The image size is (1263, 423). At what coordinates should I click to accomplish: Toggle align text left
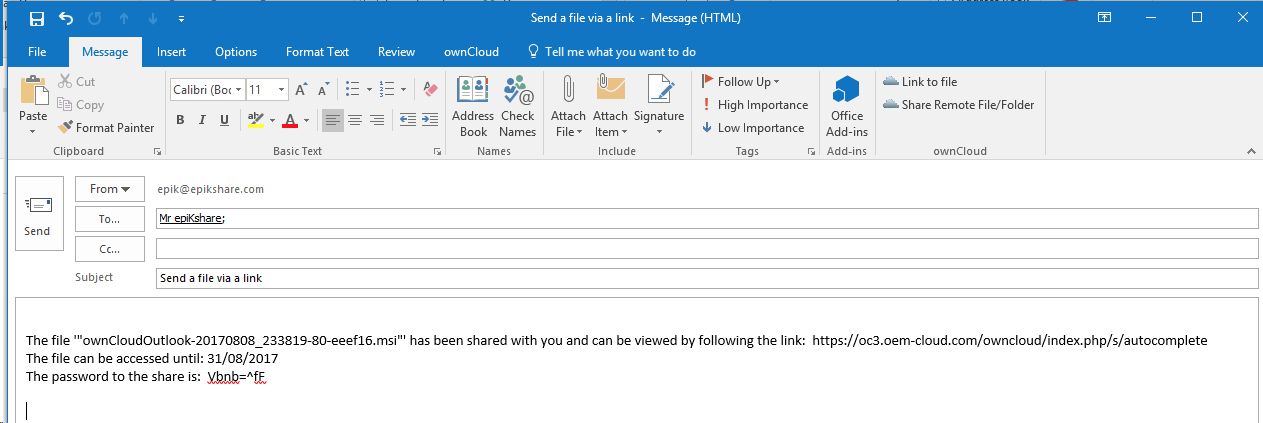[332, 120]
